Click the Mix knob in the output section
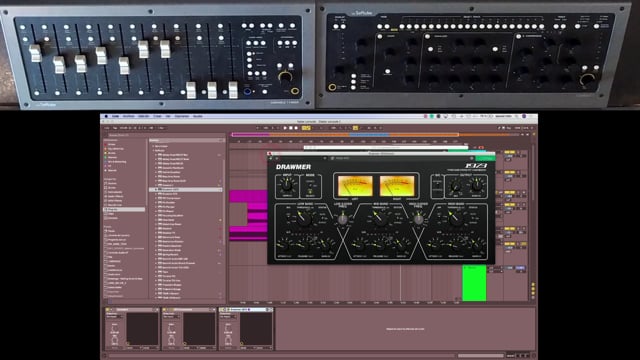This screenshot has height=360, width=640. (456, 187)
